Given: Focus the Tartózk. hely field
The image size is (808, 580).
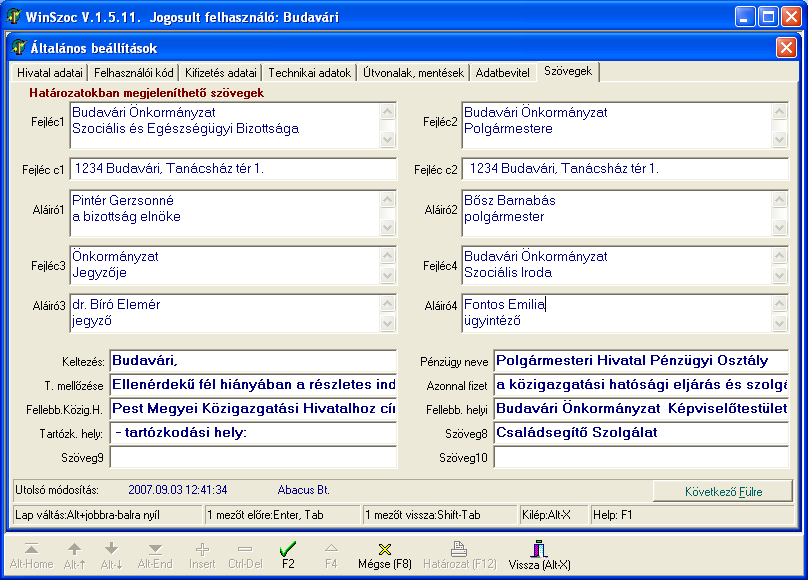Looking at the screenshot, I should pyautogui.click(x=253, y=433).
